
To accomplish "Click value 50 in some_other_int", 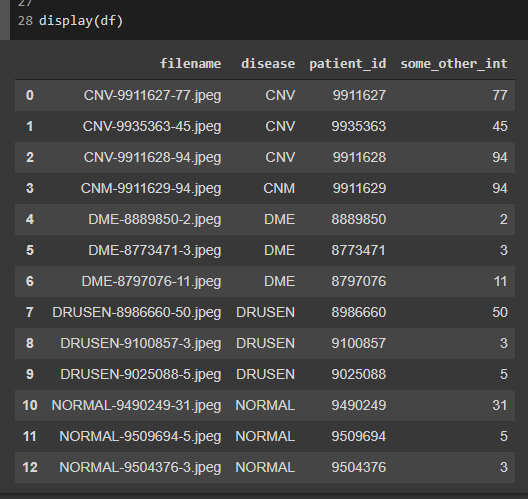I will point(500,312).
